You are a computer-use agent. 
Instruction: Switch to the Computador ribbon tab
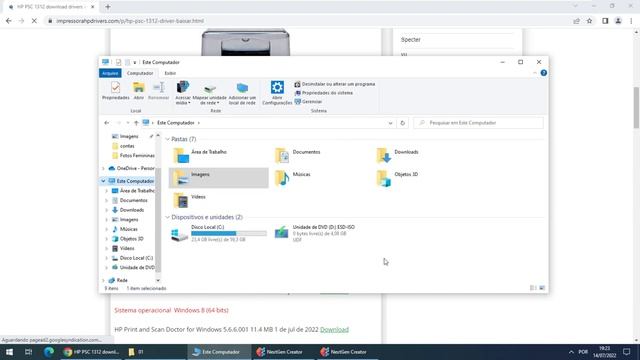[x=140, y=73]
